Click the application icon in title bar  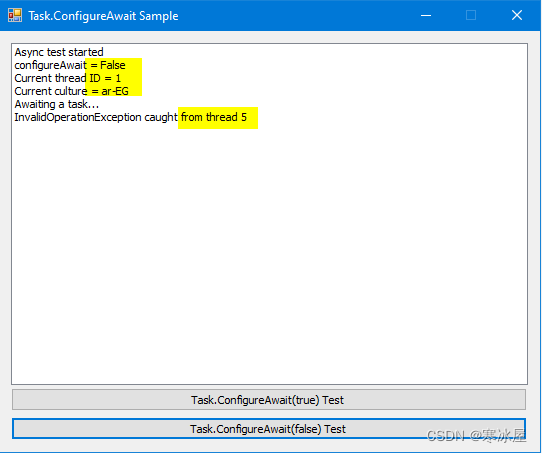tap(15, 16)
